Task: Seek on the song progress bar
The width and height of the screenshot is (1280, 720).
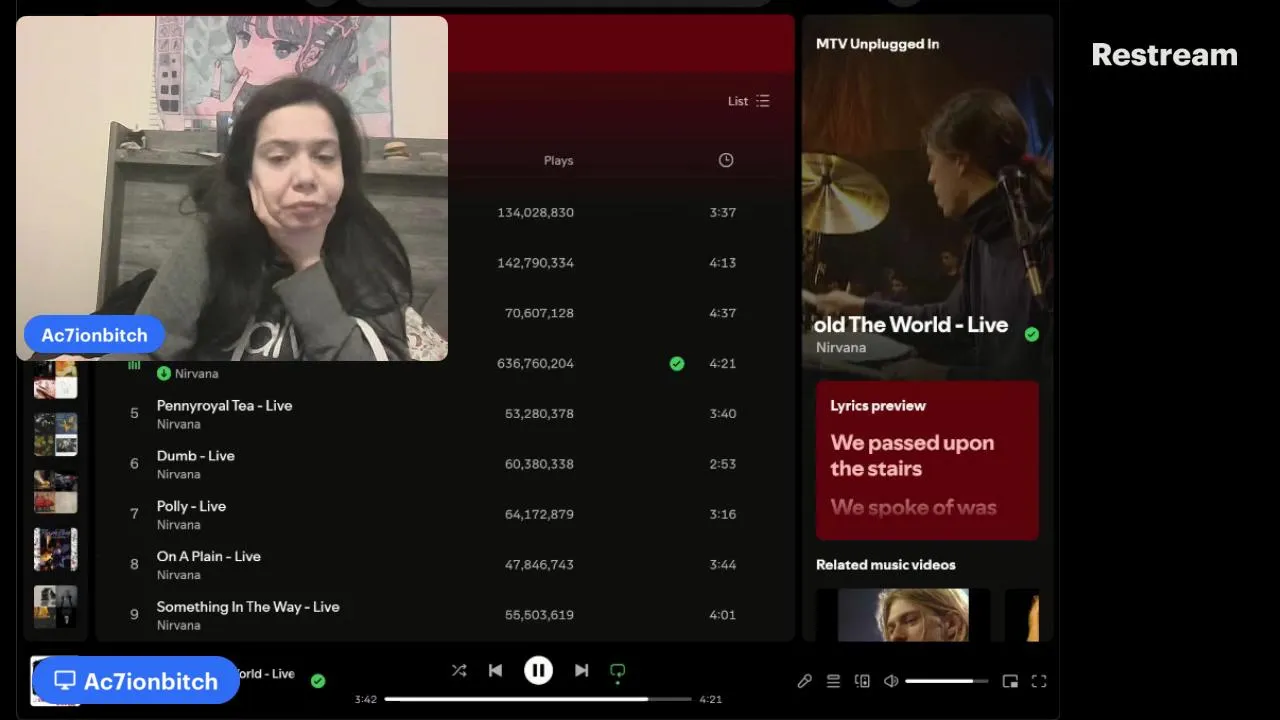Action: pyautogui.click(x=538, y=699)
